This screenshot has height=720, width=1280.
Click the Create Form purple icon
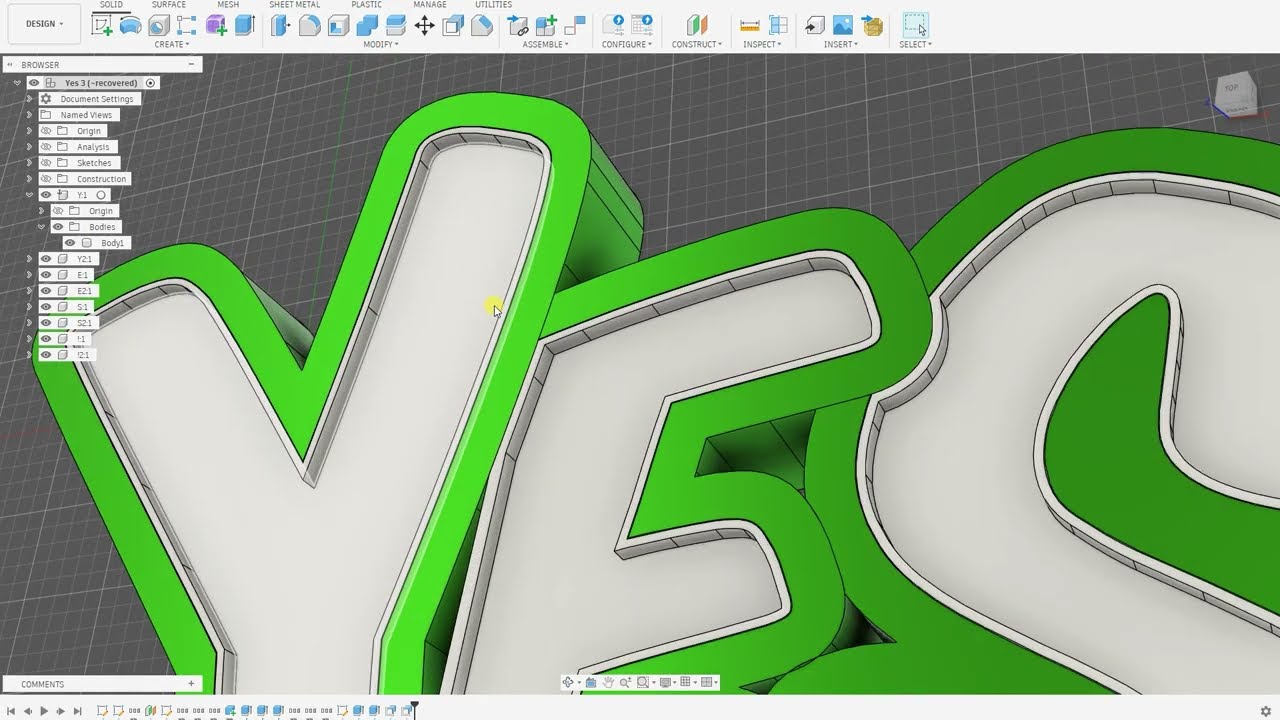pyautogui.click(x=216, y=25)
